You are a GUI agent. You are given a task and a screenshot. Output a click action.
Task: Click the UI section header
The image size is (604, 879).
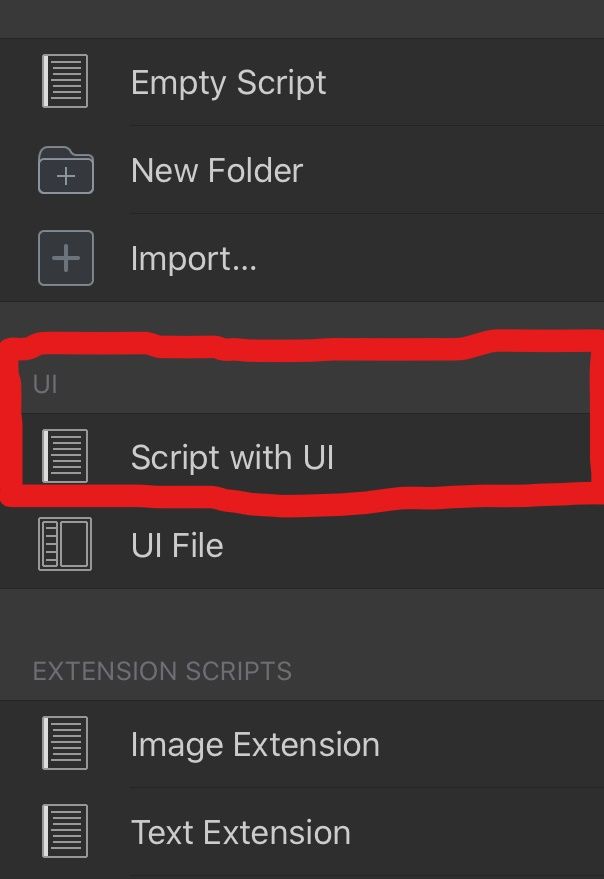click(x=45, y=385)
